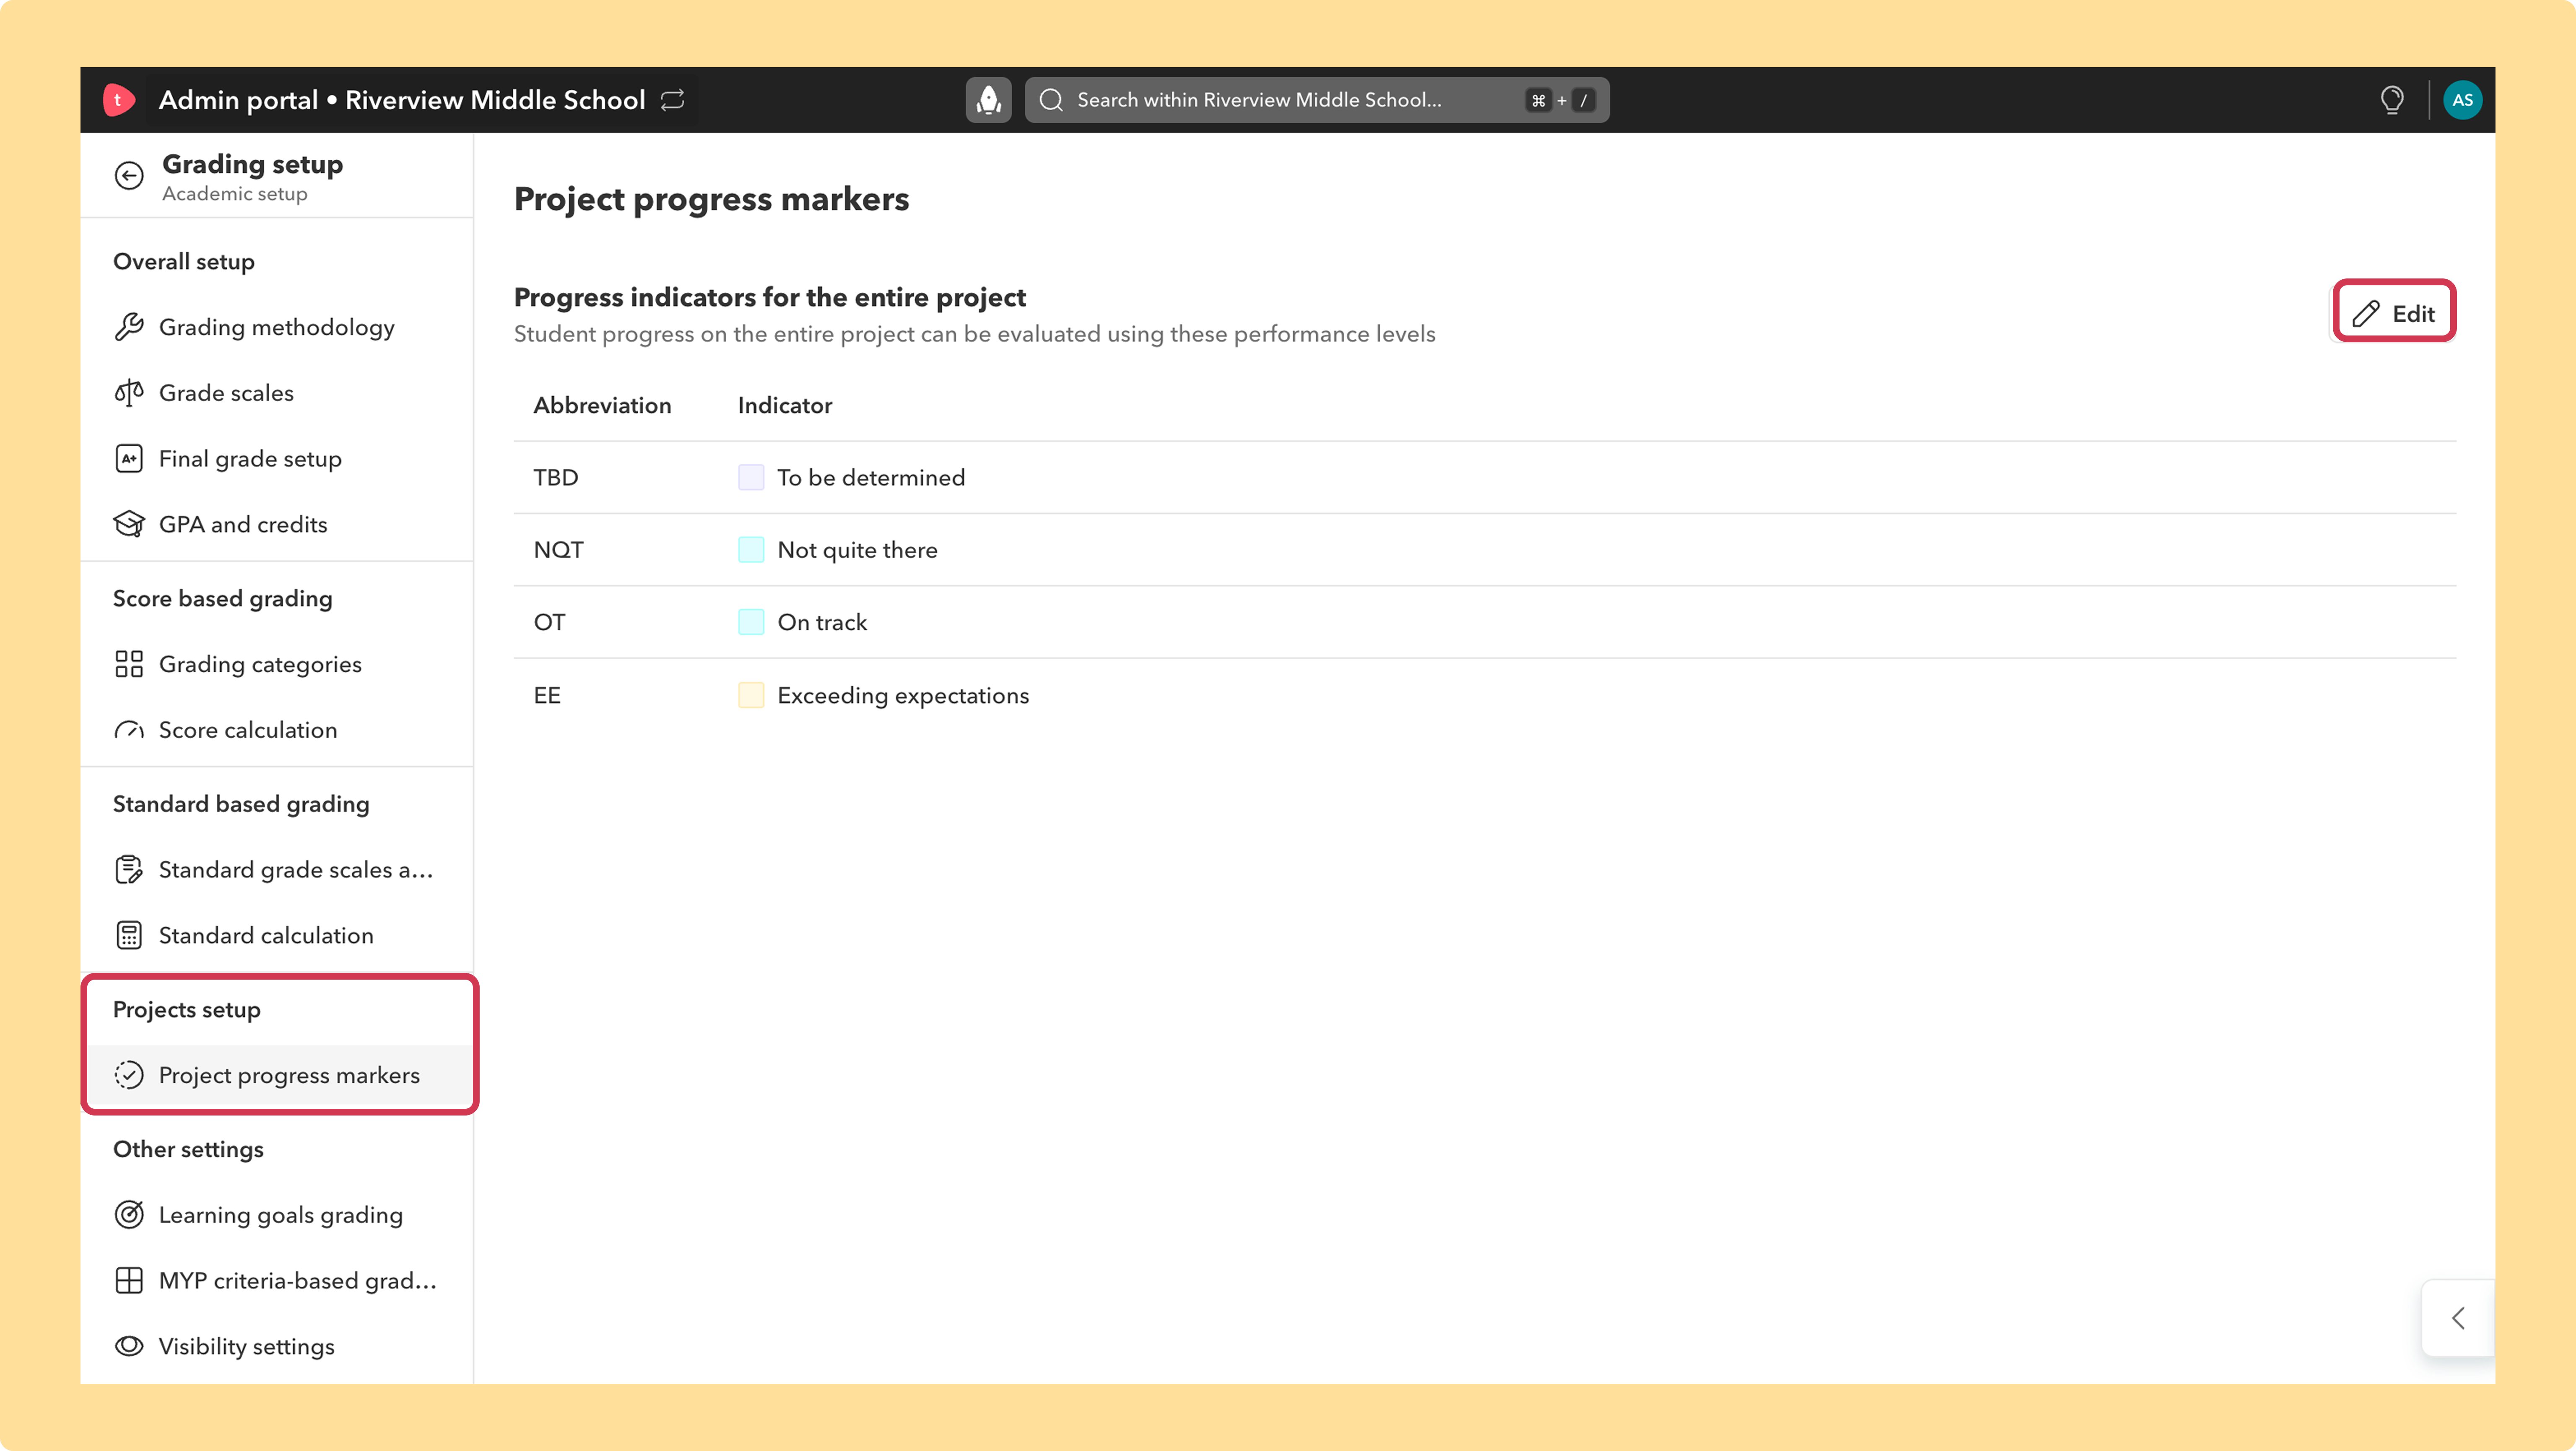Open MYP criteria-based grading item
The height and width of the screenshot is (1451, 2576).
coord(277,1281)
